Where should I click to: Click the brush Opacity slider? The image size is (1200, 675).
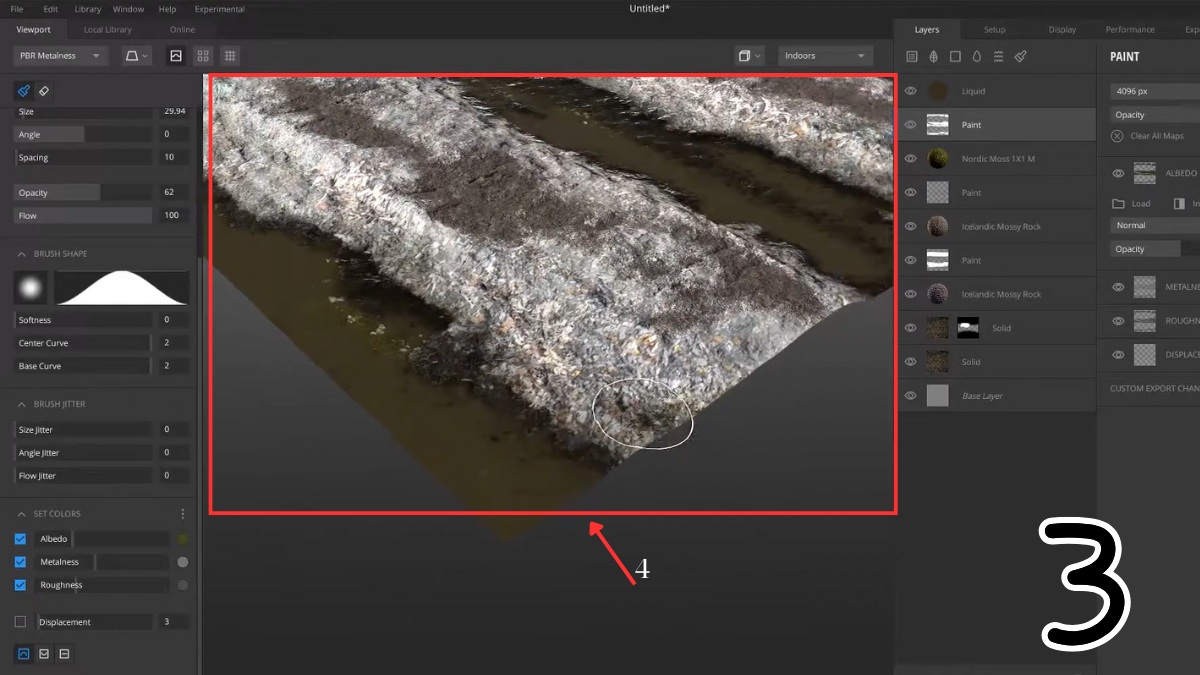[84, 192]
